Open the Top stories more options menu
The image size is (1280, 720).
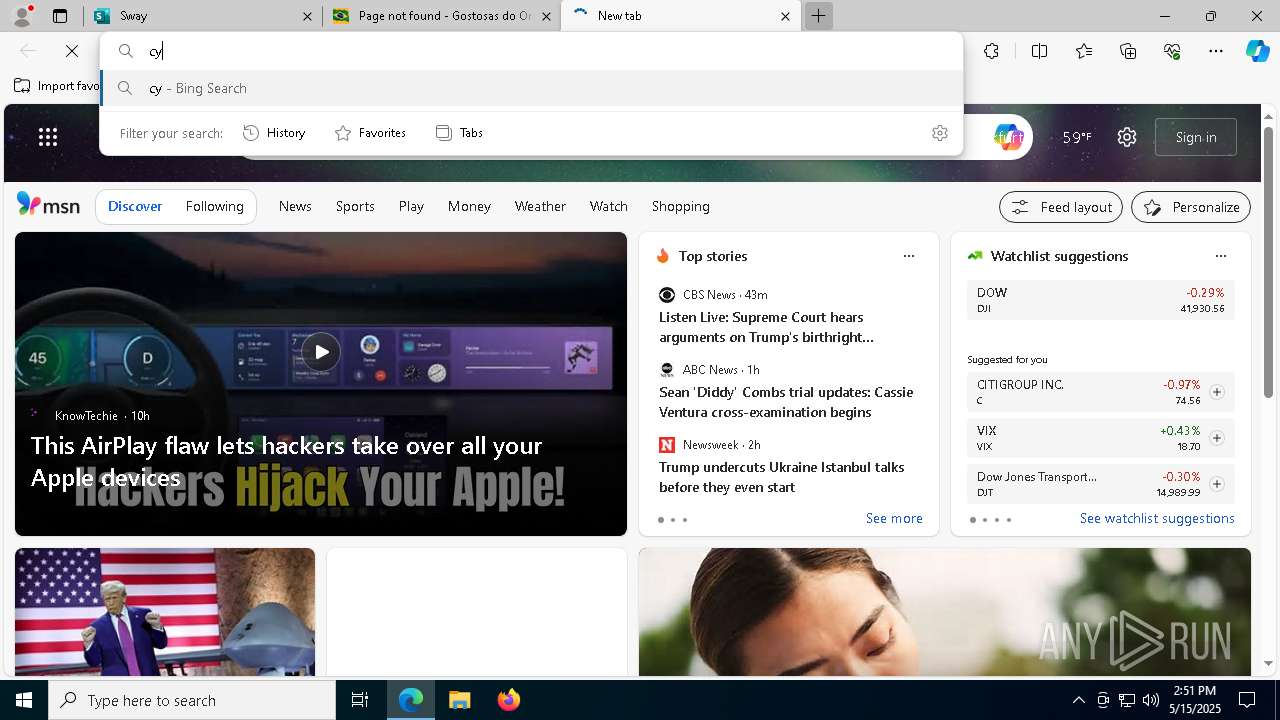point(908,256)
